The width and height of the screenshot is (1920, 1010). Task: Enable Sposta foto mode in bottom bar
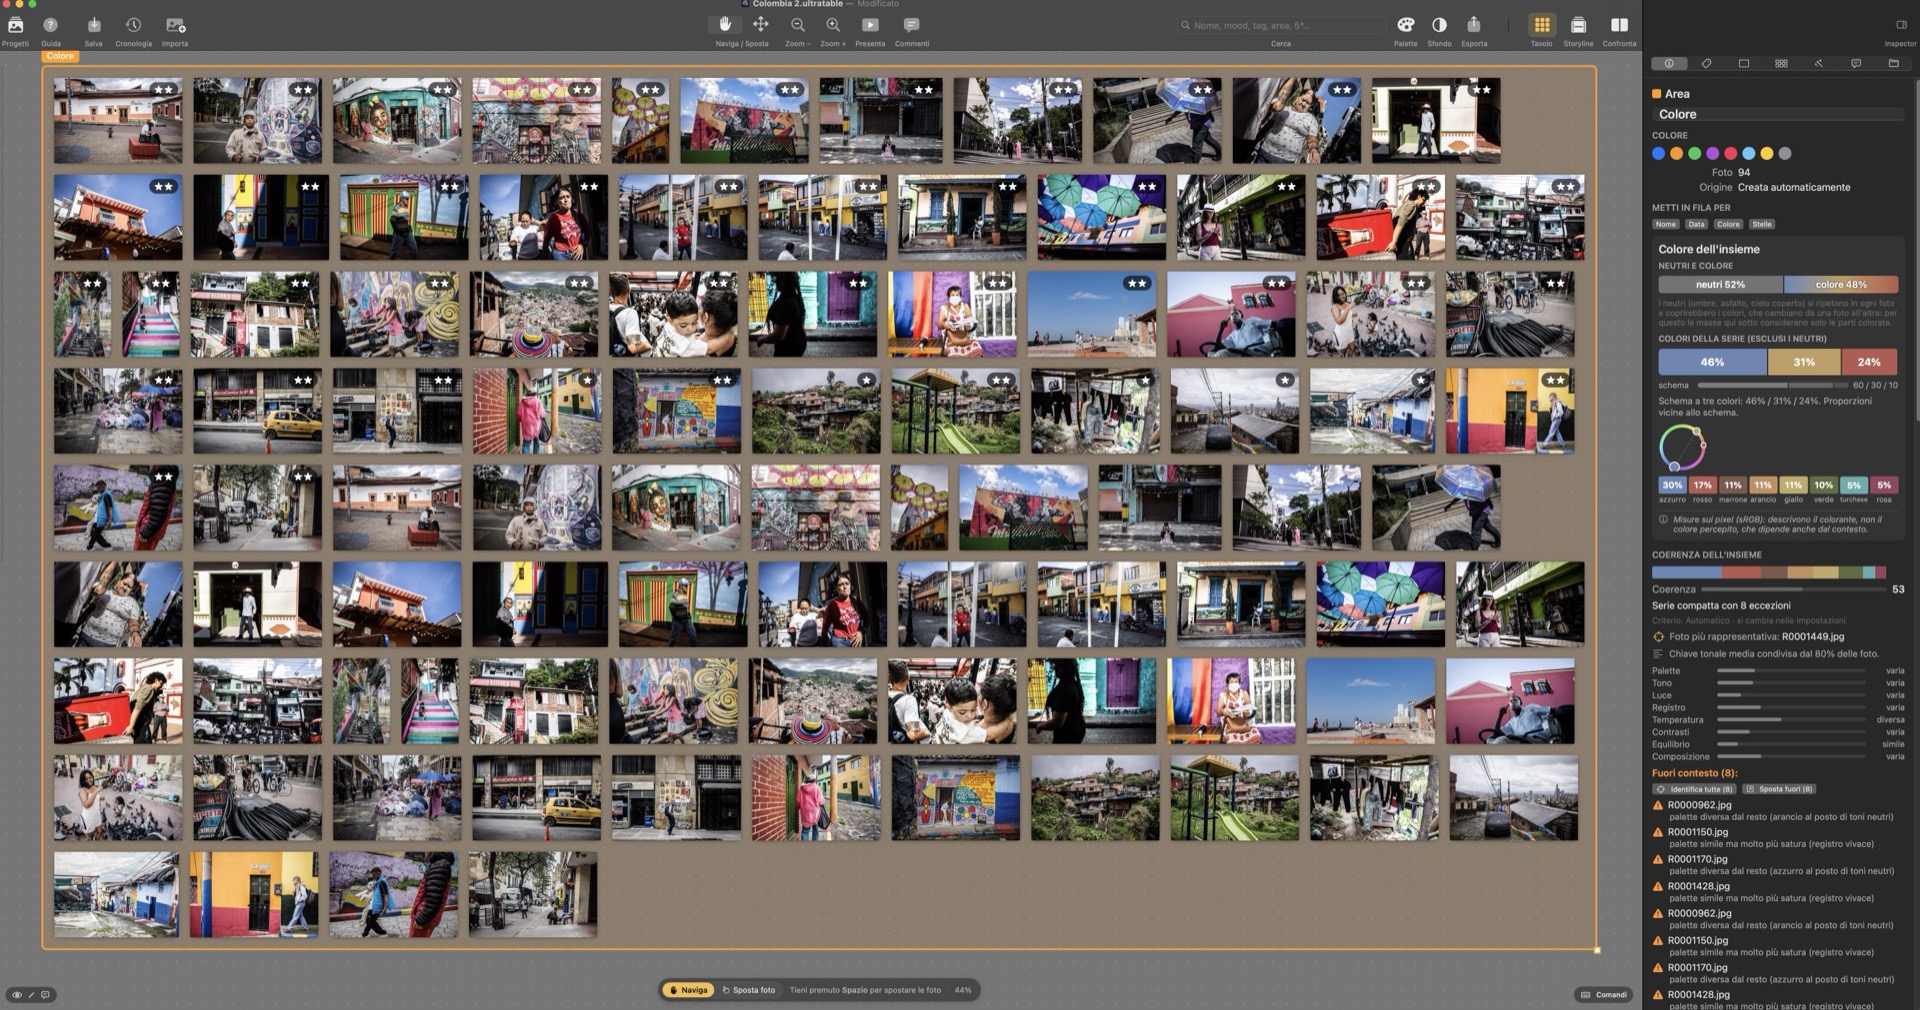(x=749, y=990)
